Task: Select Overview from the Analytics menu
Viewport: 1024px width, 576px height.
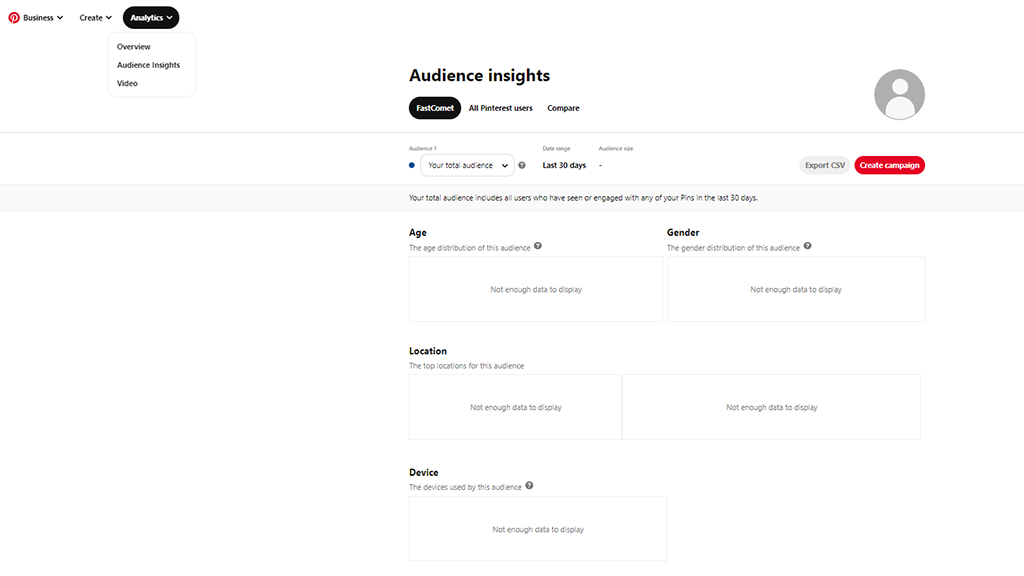Action: (133, 46)
